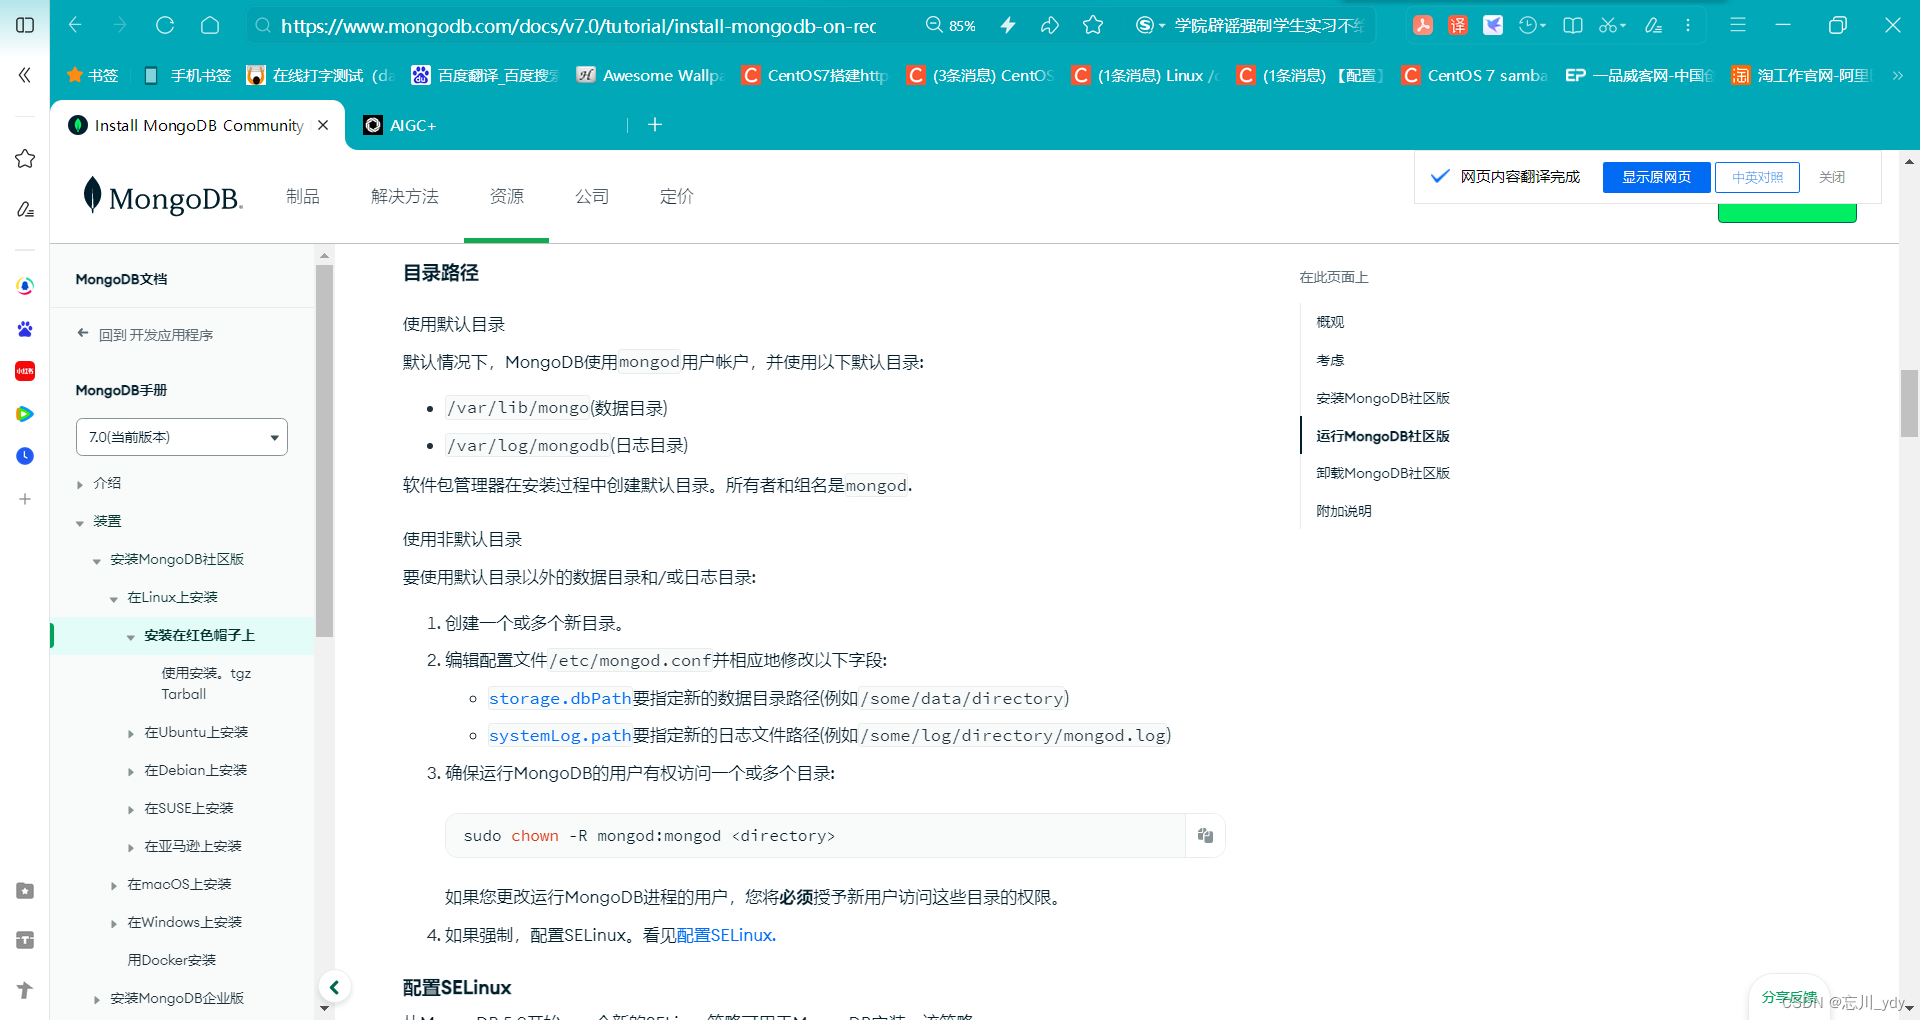Open the browser PDF reader tool
1920x1020 pixels.
point(1423,25)
